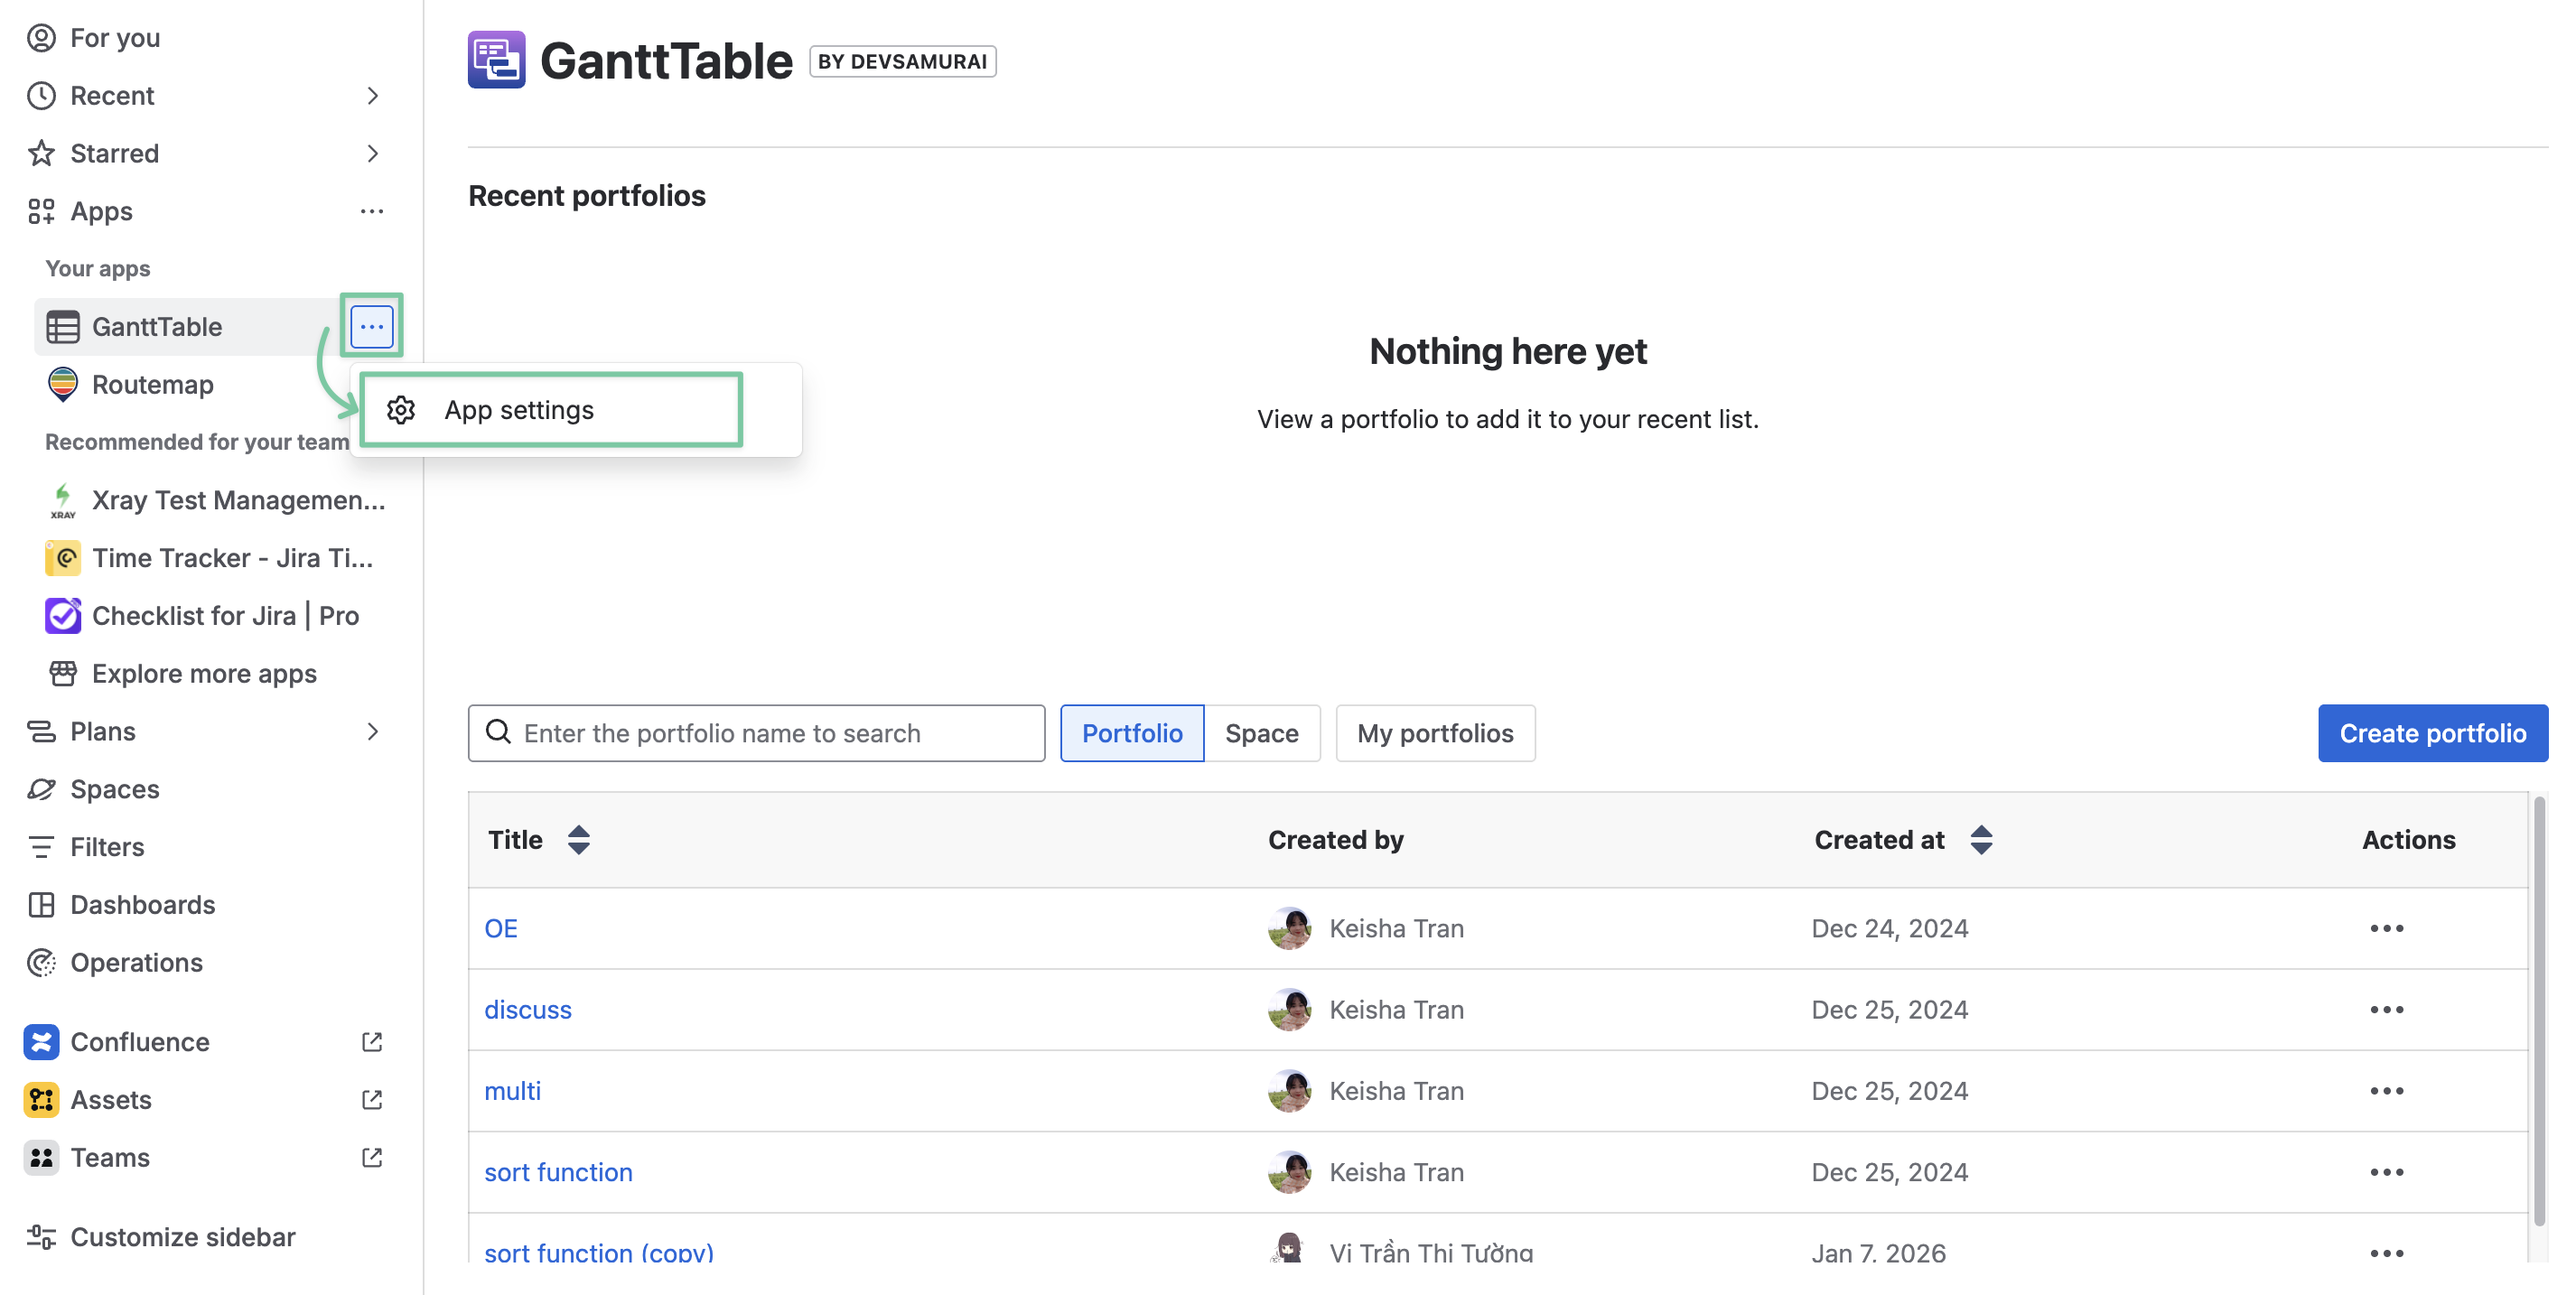Click Dec 24, 2024 date cell
The width and height of the screenshot is (2576, 1295).
[1890, 928]
